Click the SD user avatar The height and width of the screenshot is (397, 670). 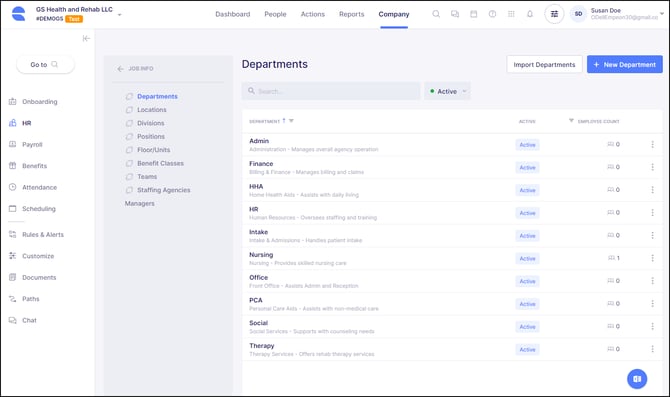point(578,14)
